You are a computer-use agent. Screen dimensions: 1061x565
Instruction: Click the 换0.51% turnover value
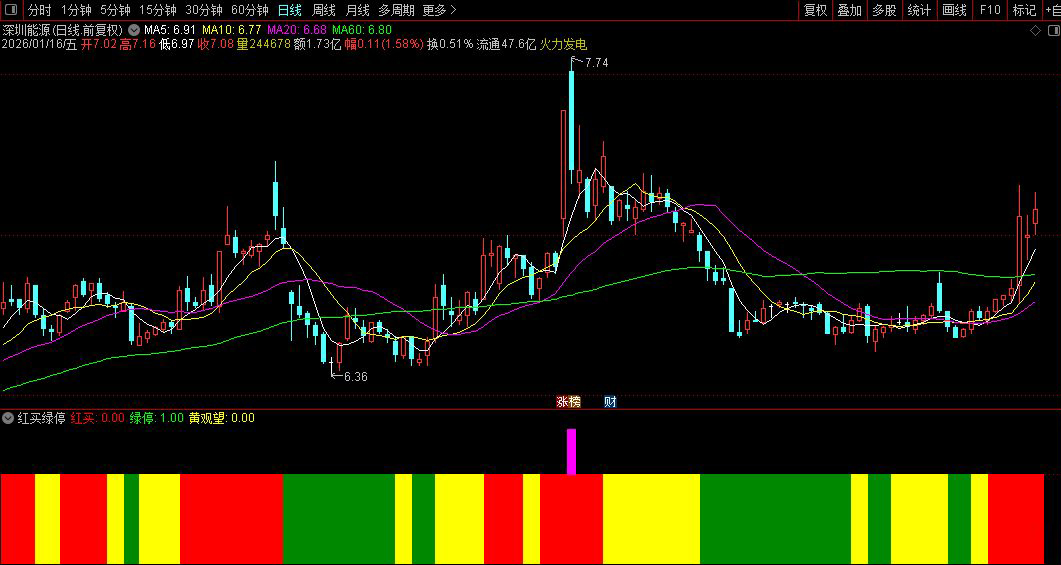click(x=450, y=44)
